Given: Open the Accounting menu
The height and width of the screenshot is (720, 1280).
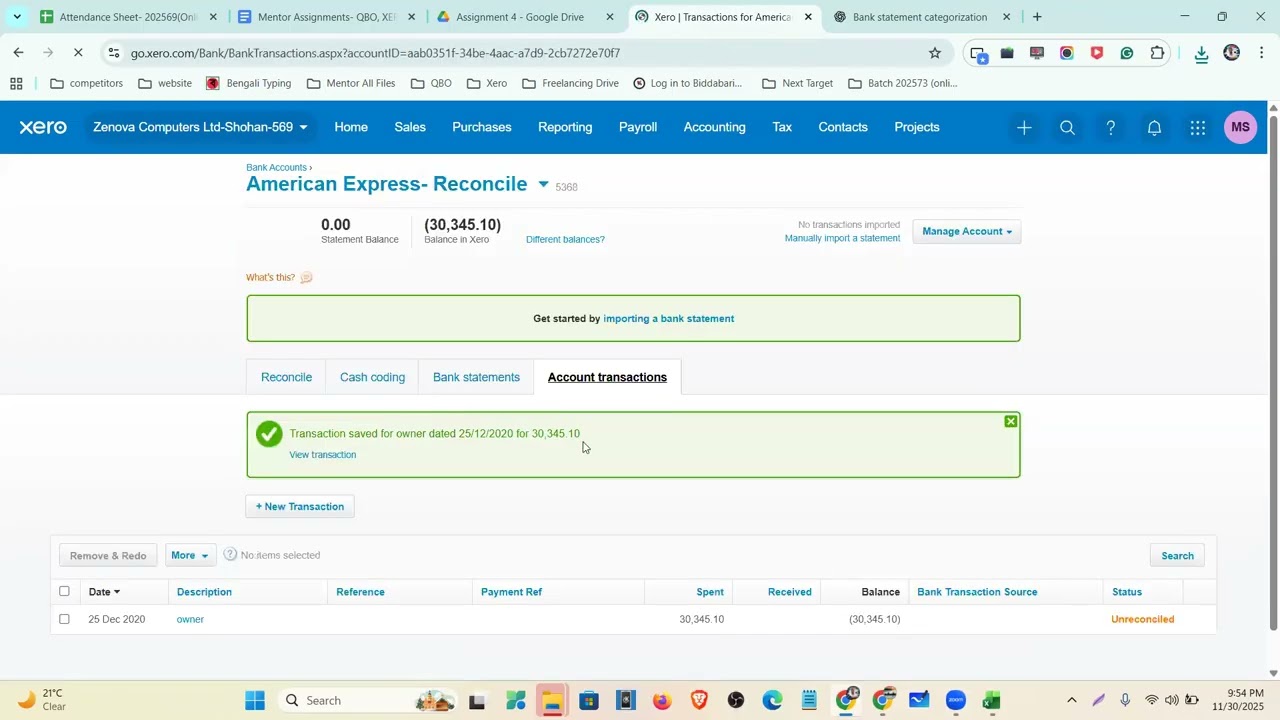Looking at the screenshot, I should [715, 127].
